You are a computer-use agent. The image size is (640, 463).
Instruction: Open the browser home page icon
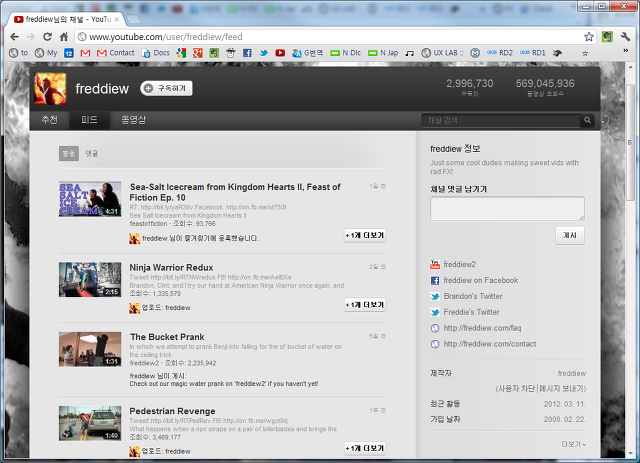(x=64, y=37)
